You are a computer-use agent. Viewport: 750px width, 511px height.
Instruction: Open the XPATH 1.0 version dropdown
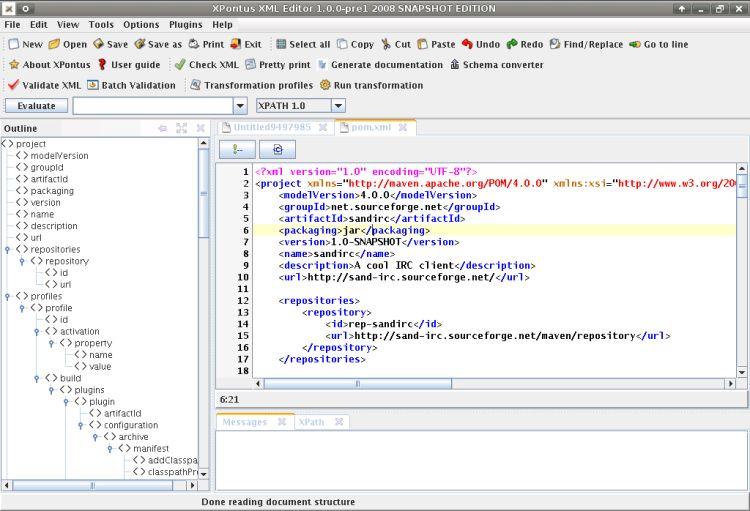point(338,106)
